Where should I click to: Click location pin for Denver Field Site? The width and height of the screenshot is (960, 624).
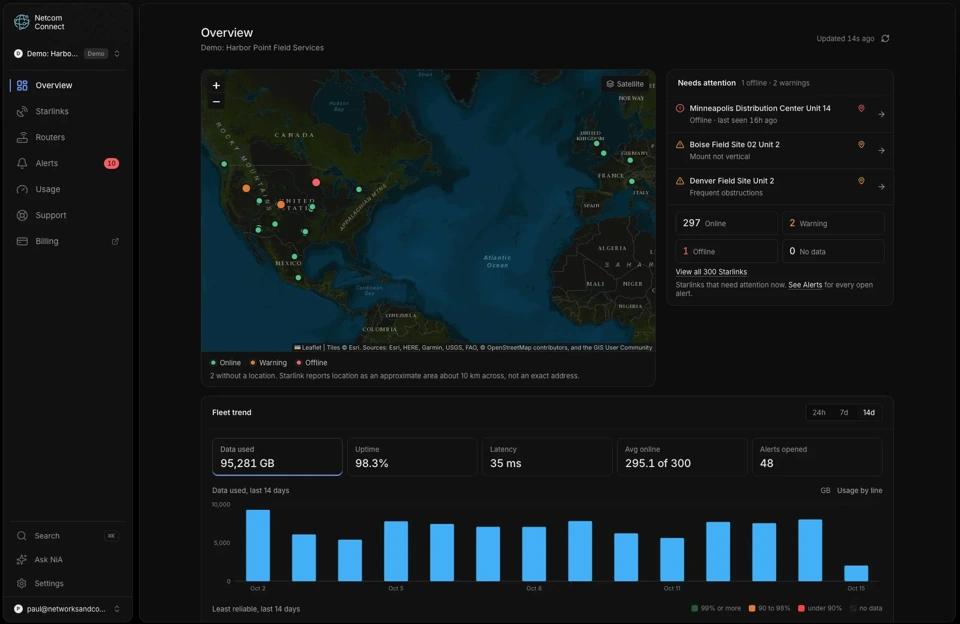861,181
